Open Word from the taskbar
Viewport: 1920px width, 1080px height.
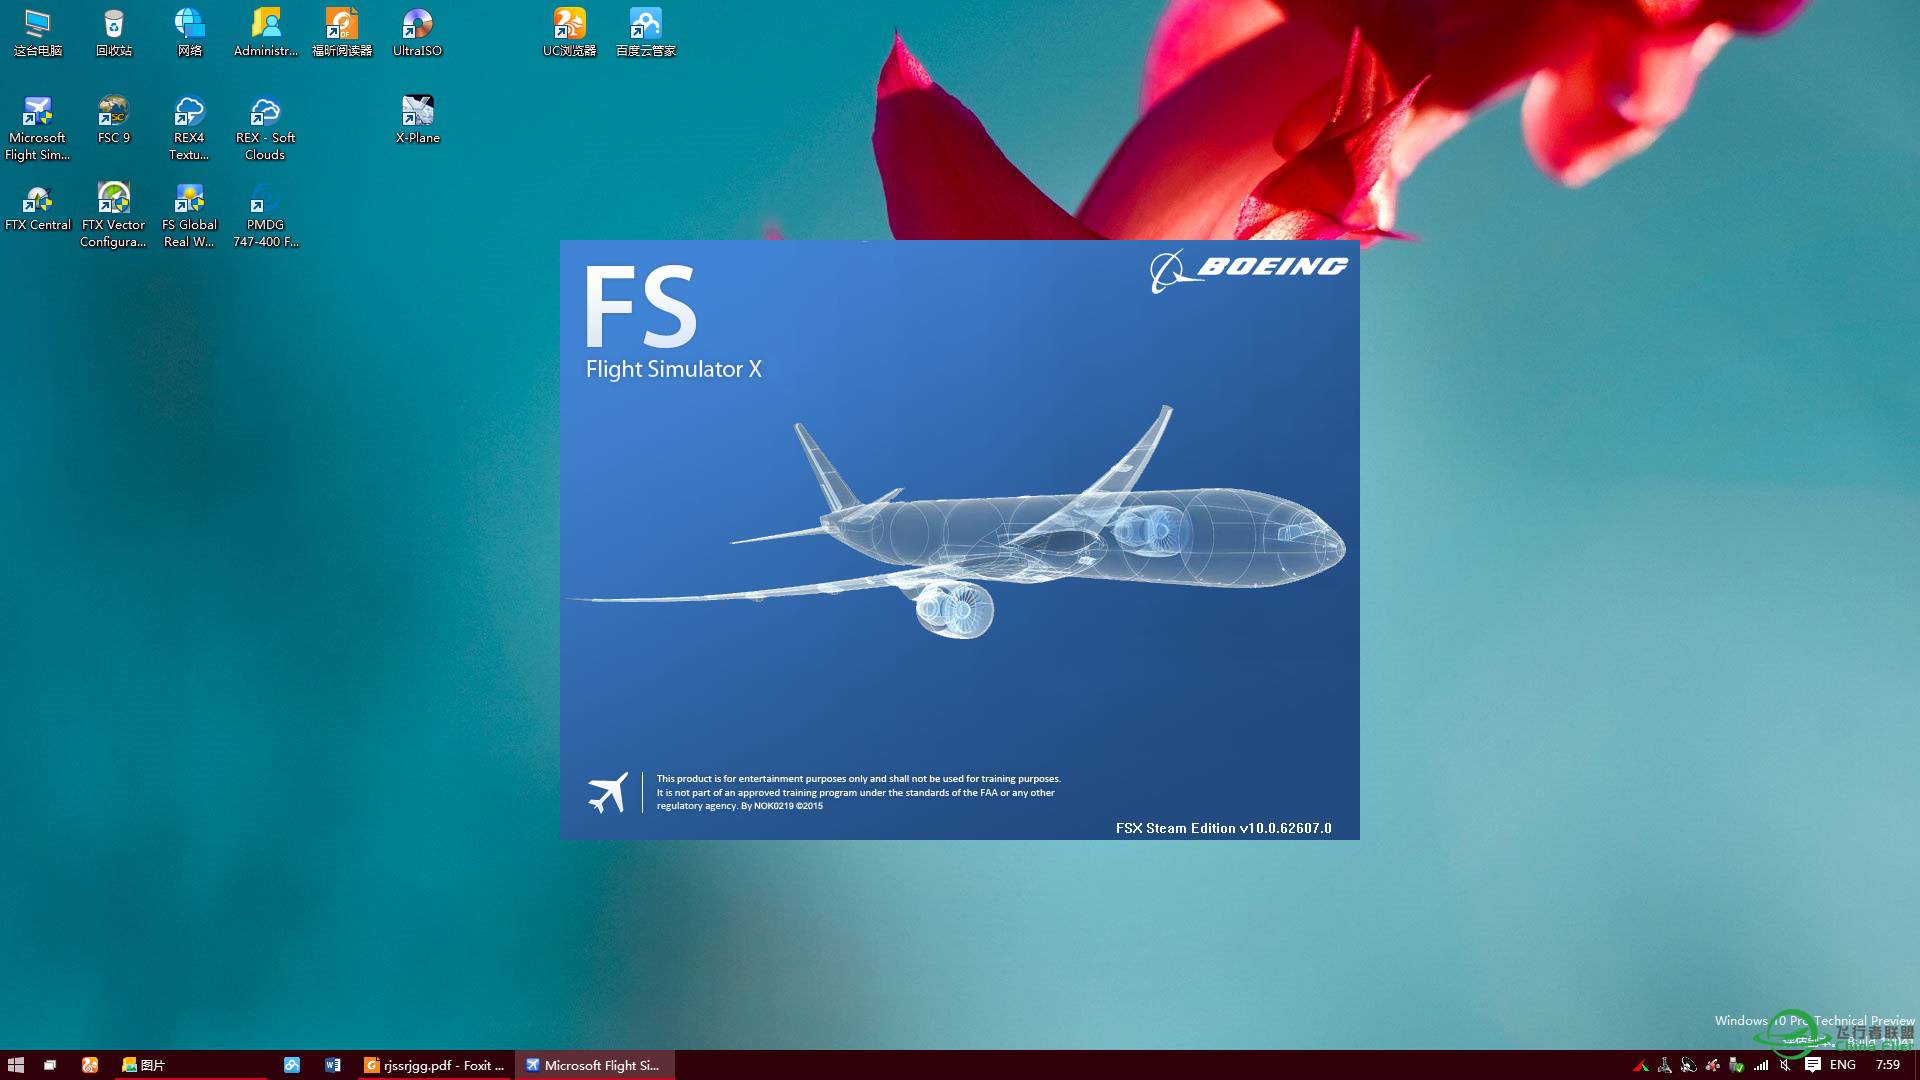(333, 1065)
